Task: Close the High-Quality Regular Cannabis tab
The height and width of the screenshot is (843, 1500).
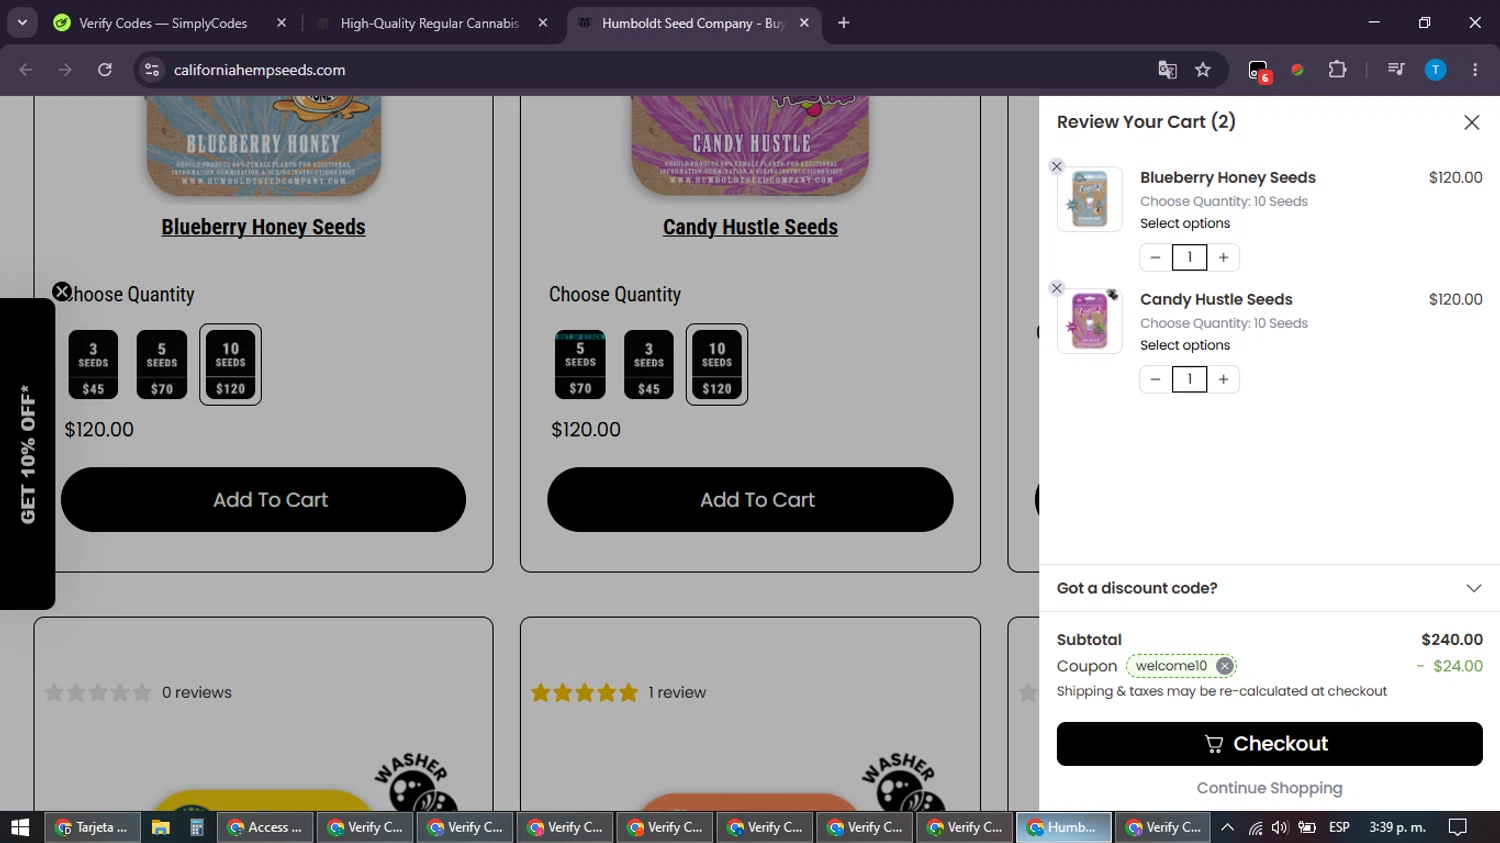Action: tap(543, 23)
